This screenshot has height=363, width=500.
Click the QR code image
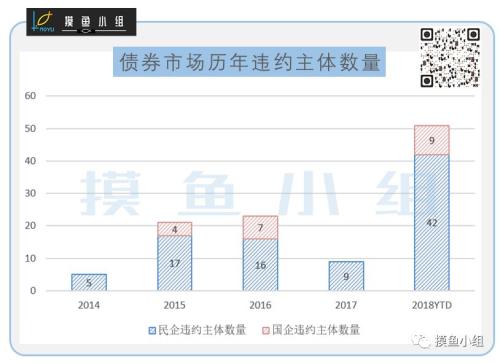(450, 58)
